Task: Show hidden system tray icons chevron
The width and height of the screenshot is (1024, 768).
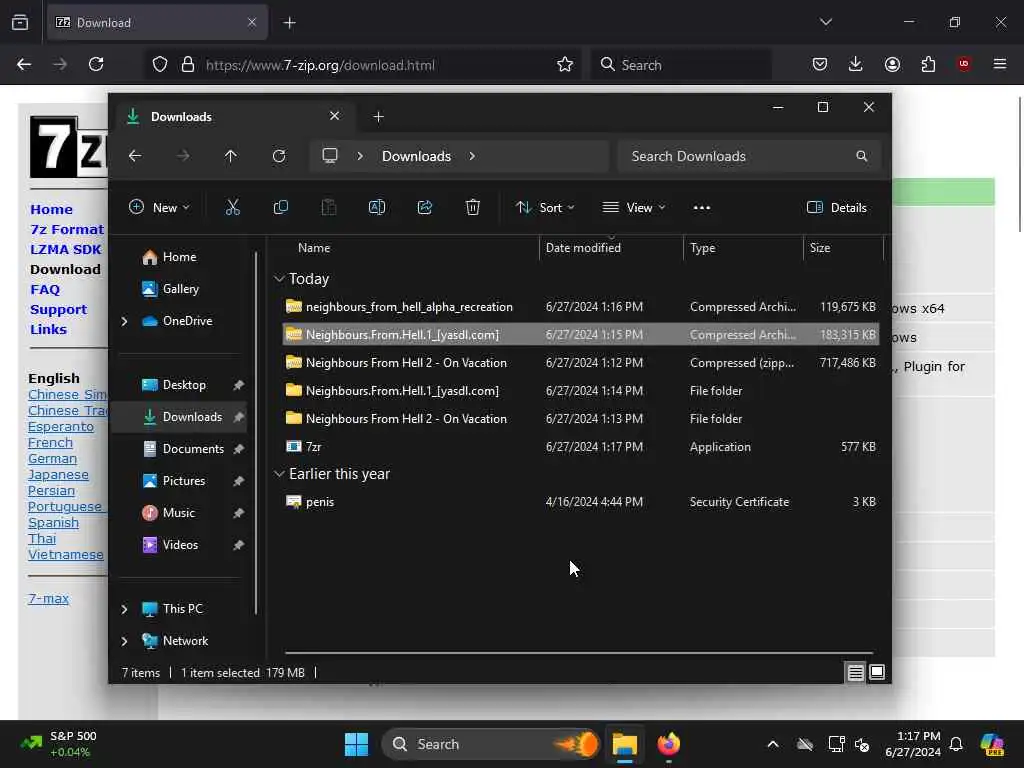Action: [x=773, y=744]
